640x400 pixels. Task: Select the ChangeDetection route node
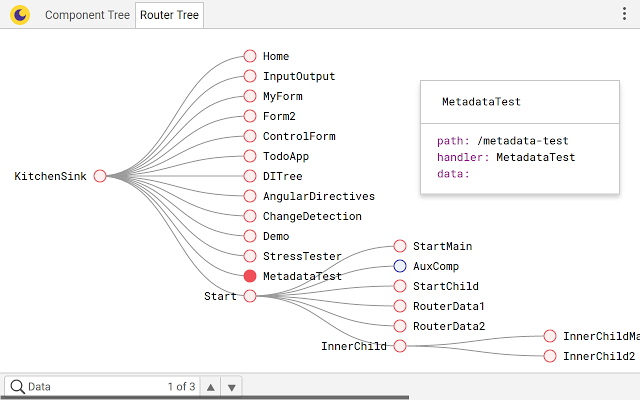[250, 216]
